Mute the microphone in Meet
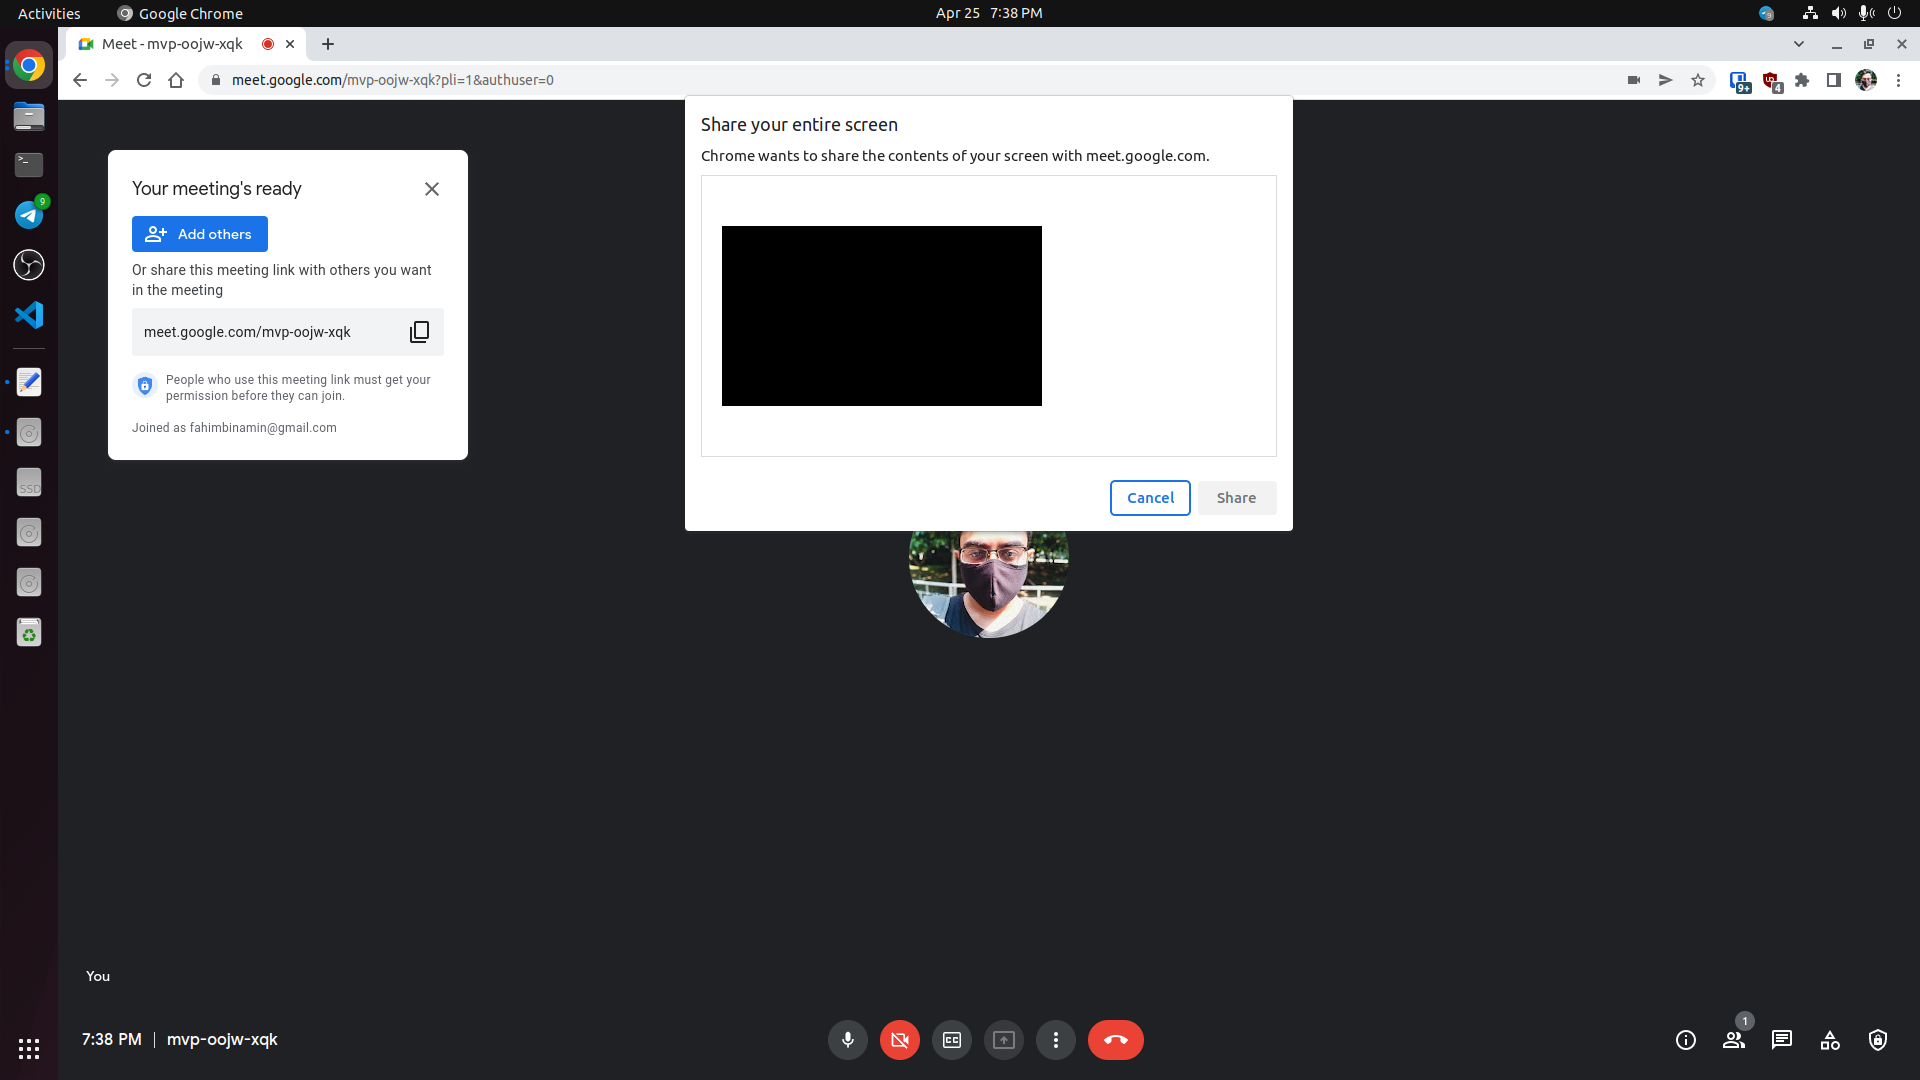The height and width of the screenshot is (1080, 1920). tap(847, 1040)
